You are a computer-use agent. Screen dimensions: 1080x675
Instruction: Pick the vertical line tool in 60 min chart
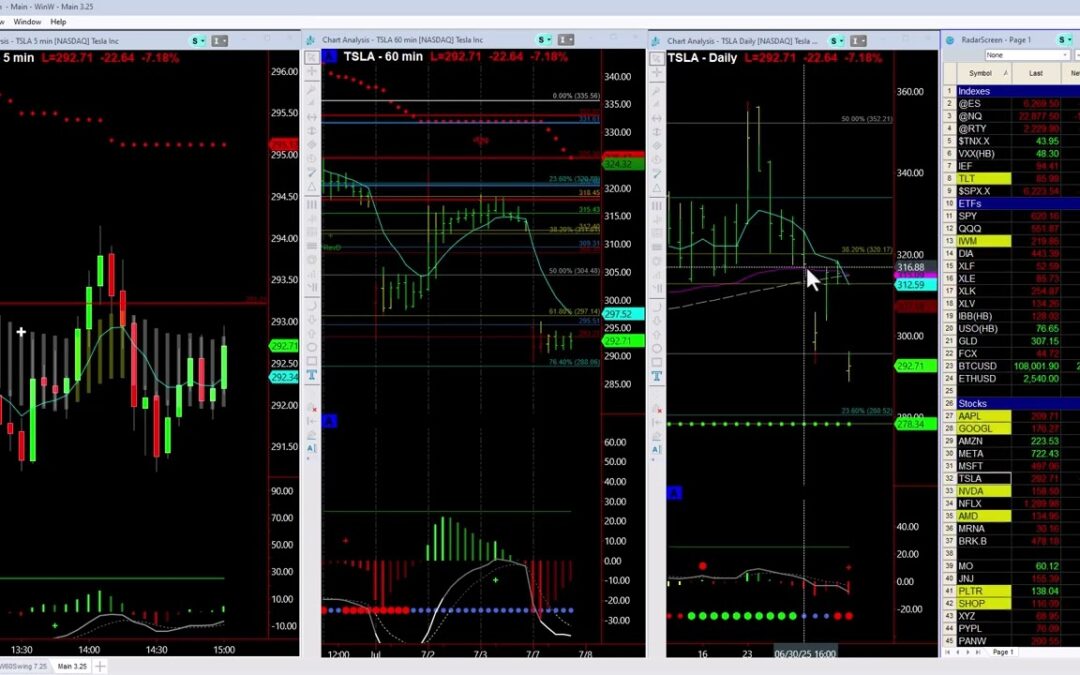coord(311,130)
